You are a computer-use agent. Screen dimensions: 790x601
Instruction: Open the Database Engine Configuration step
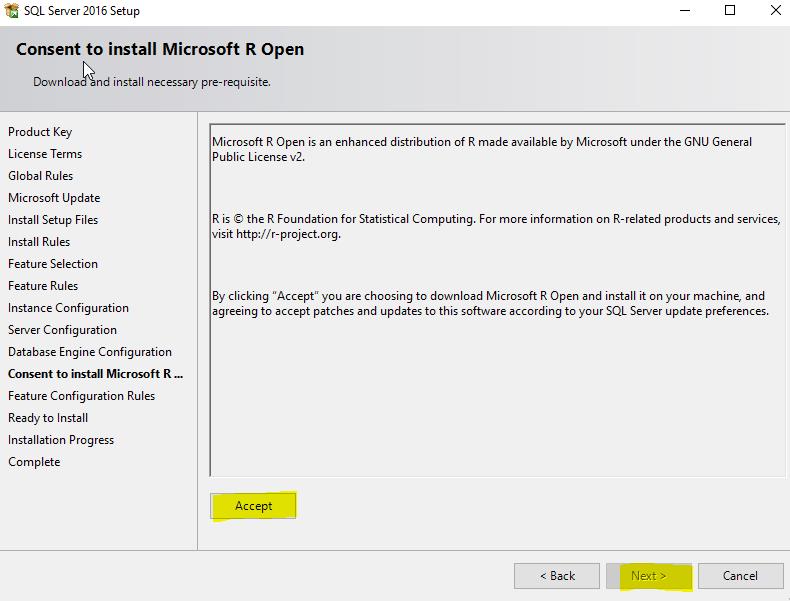tap(90, 352)
